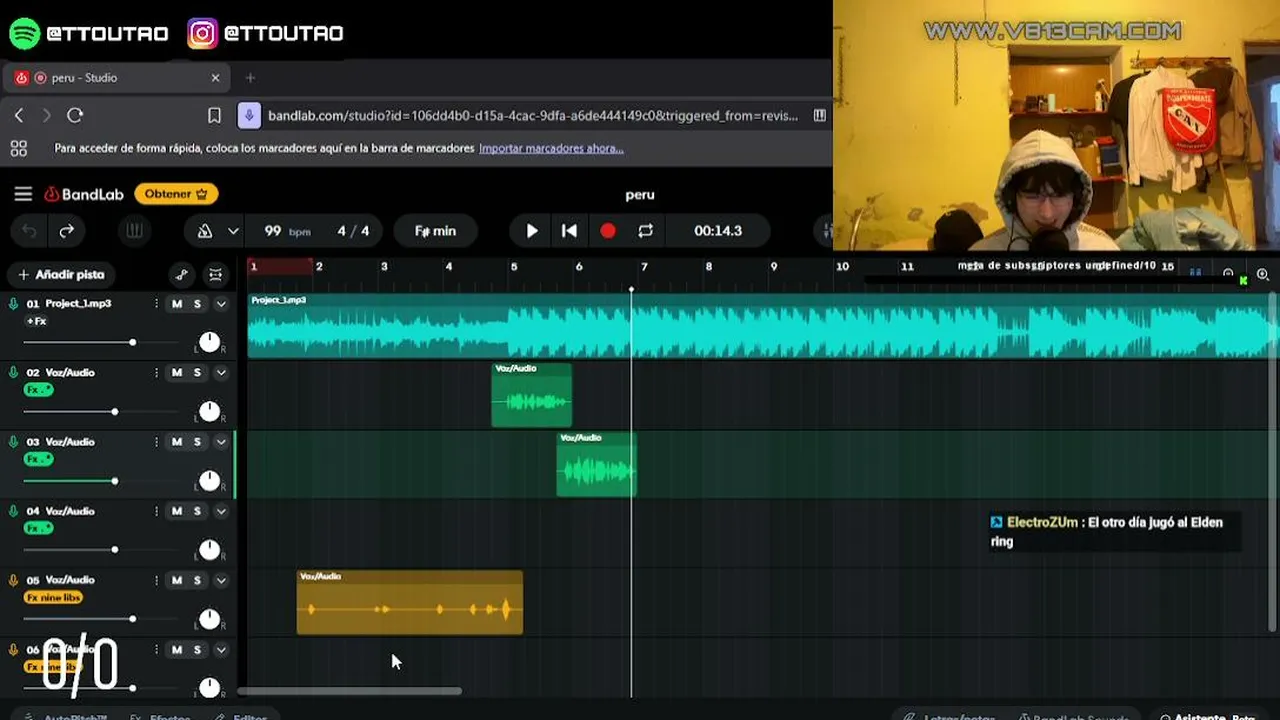
Task: Expand track 04 options chevron
Action: pyautogui.click(x=221, y=511)
